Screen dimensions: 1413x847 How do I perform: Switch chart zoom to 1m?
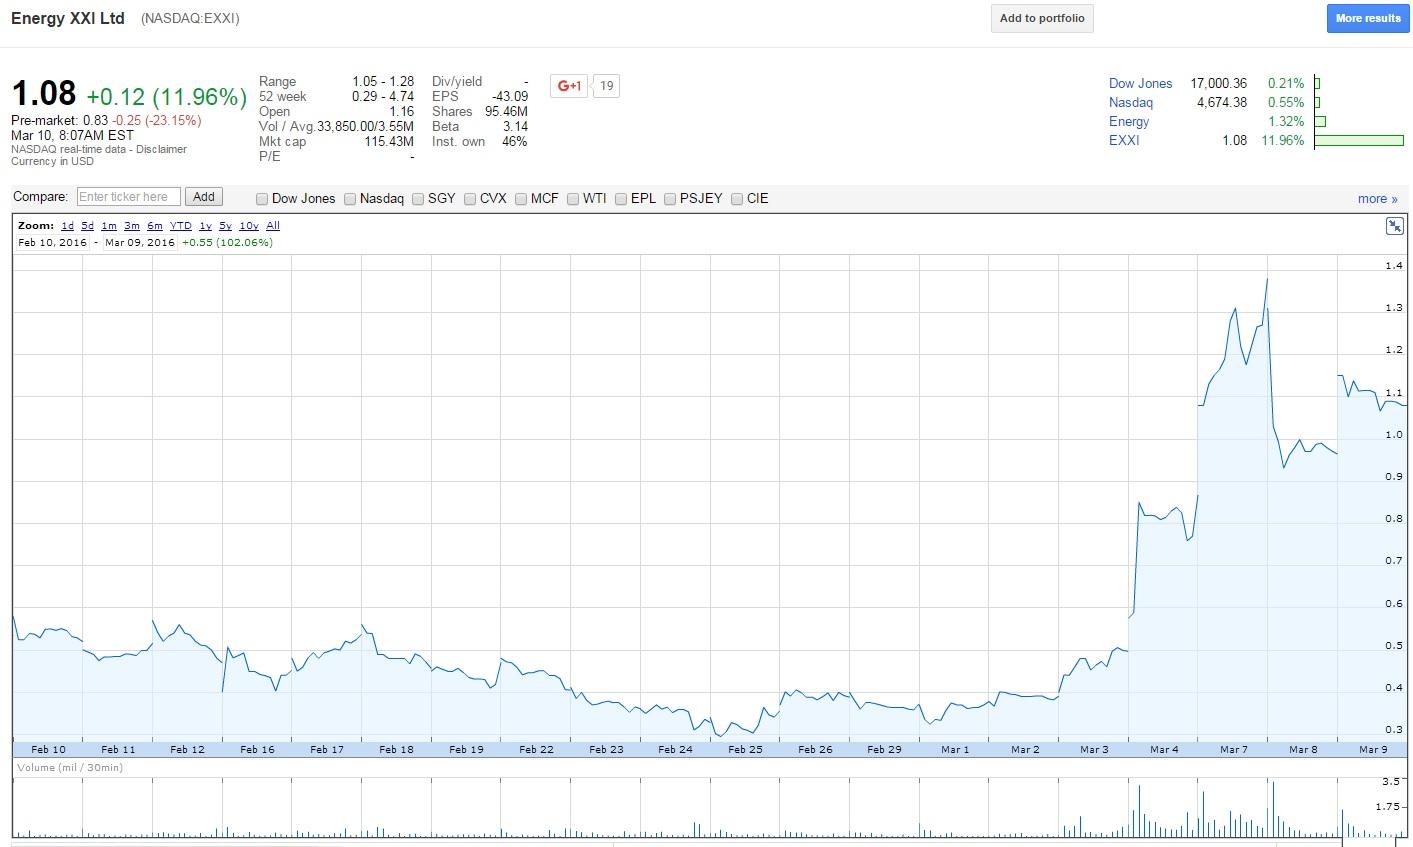coord(109,226)
